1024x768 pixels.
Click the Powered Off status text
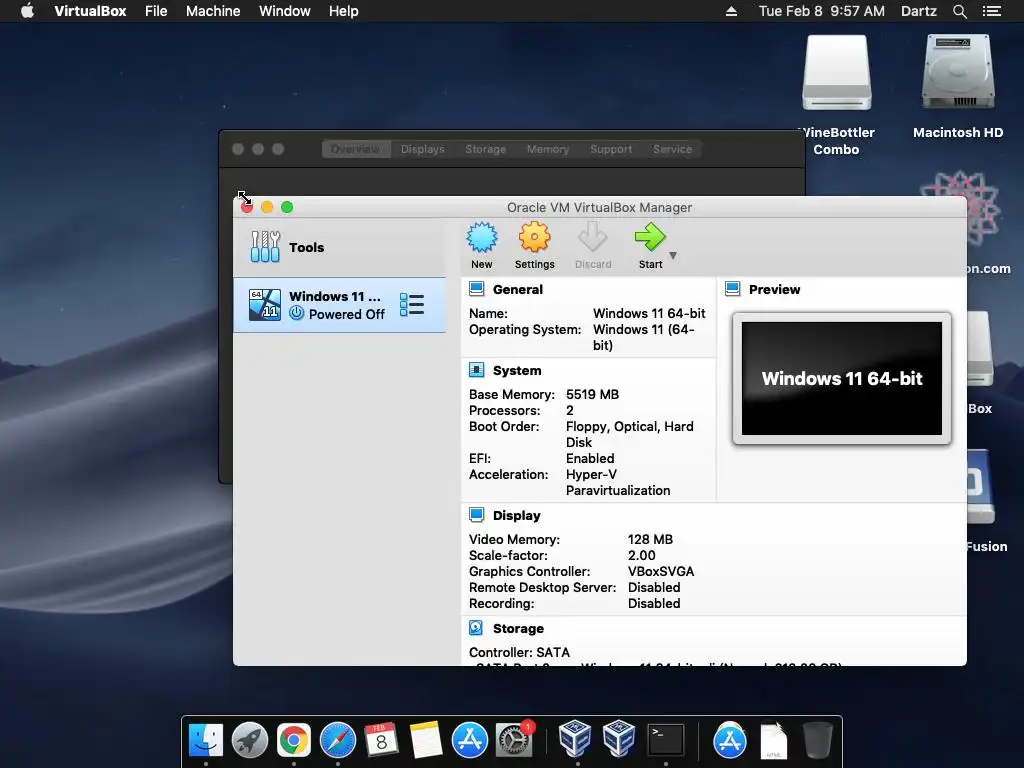coord(347,314)
